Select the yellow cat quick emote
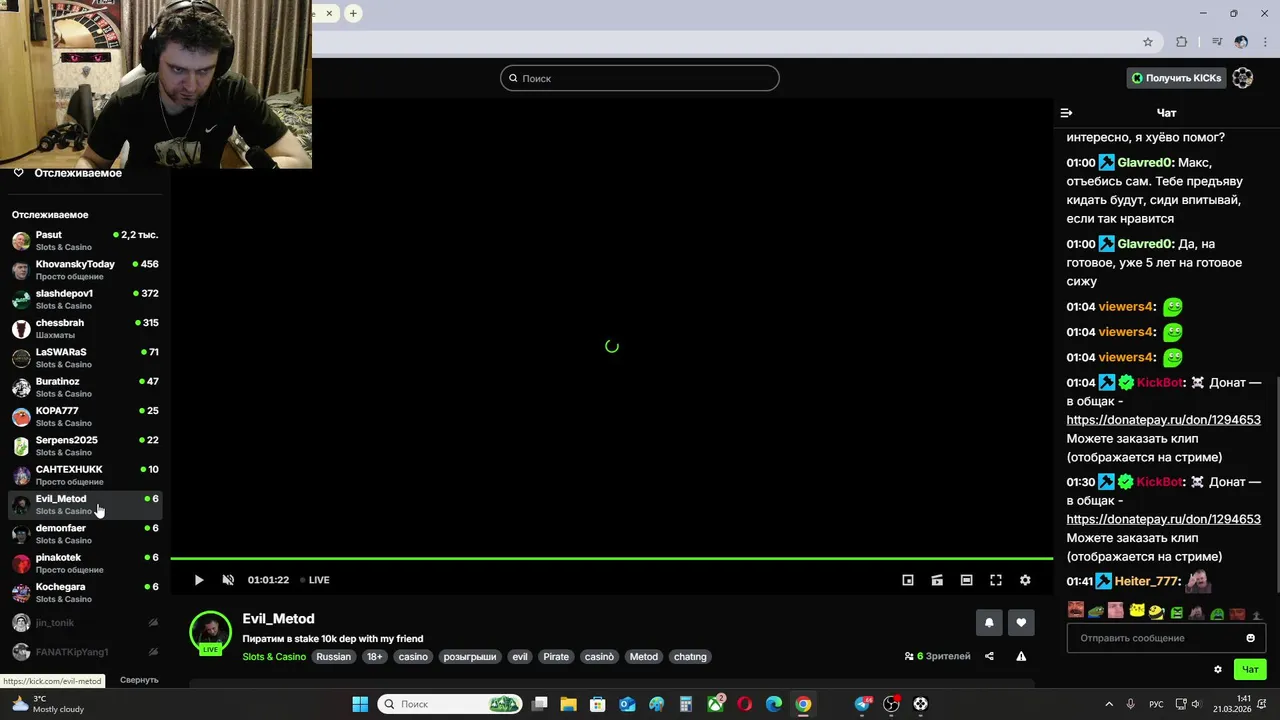1280x720 pixels. click(x=1136, y=610)
